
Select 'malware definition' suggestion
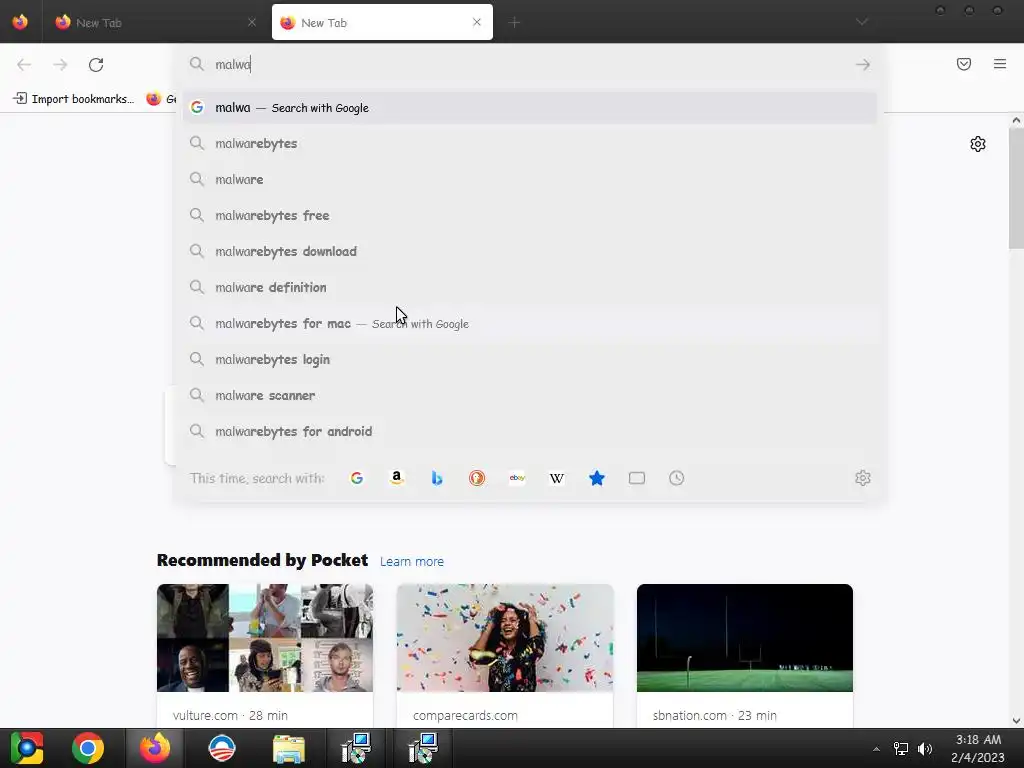(530, 287)
